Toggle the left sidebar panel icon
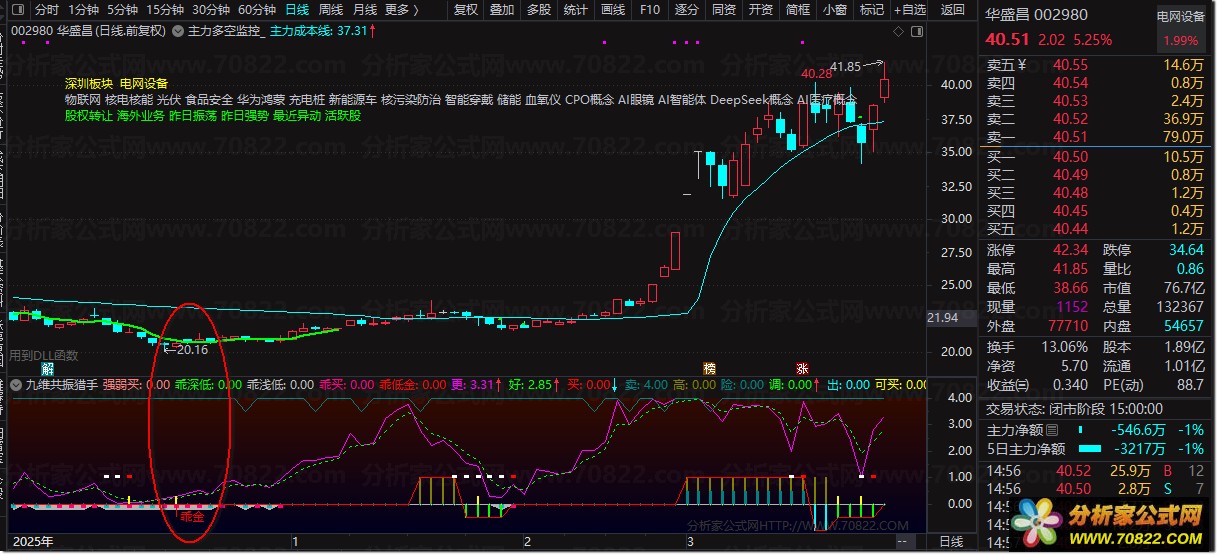Image resolution: width=1219 pixels, height=555 pixels. (x=16, y=10)
